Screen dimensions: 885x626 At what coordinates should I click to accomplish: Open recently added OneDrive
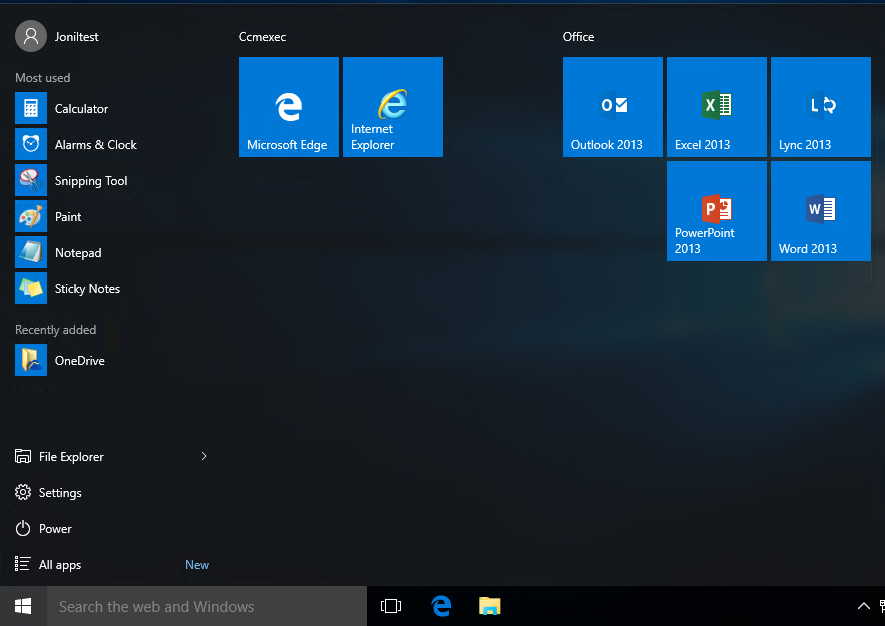tap(82, 360)
